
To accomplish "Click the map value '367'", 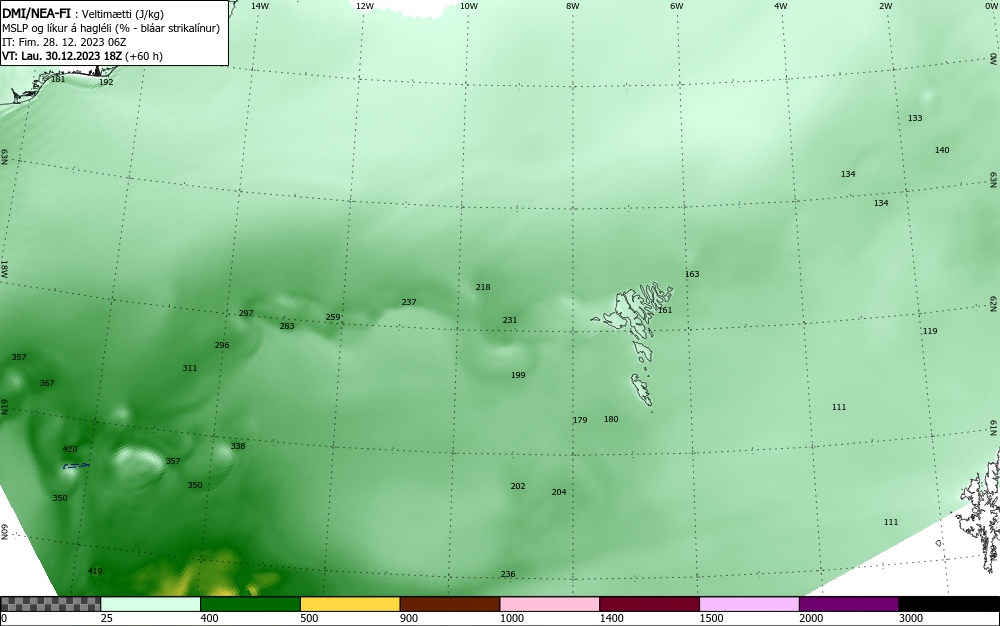I will click(x=47, y=383).
